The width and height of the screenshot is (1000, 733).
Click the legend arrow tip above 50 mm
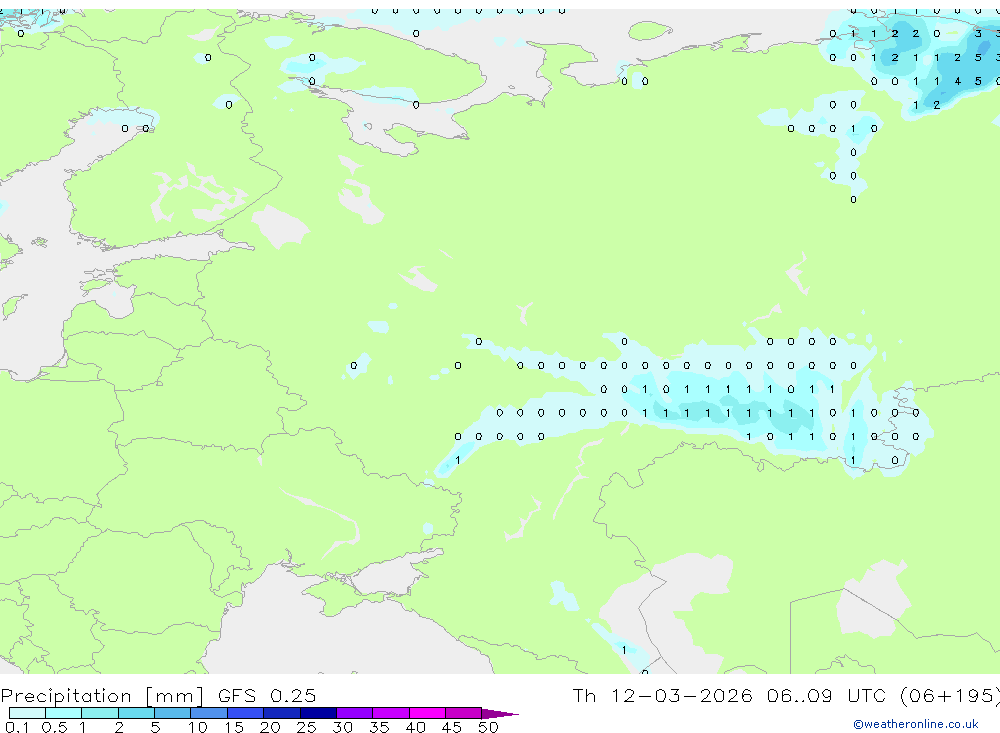click(x=500, y=714)
